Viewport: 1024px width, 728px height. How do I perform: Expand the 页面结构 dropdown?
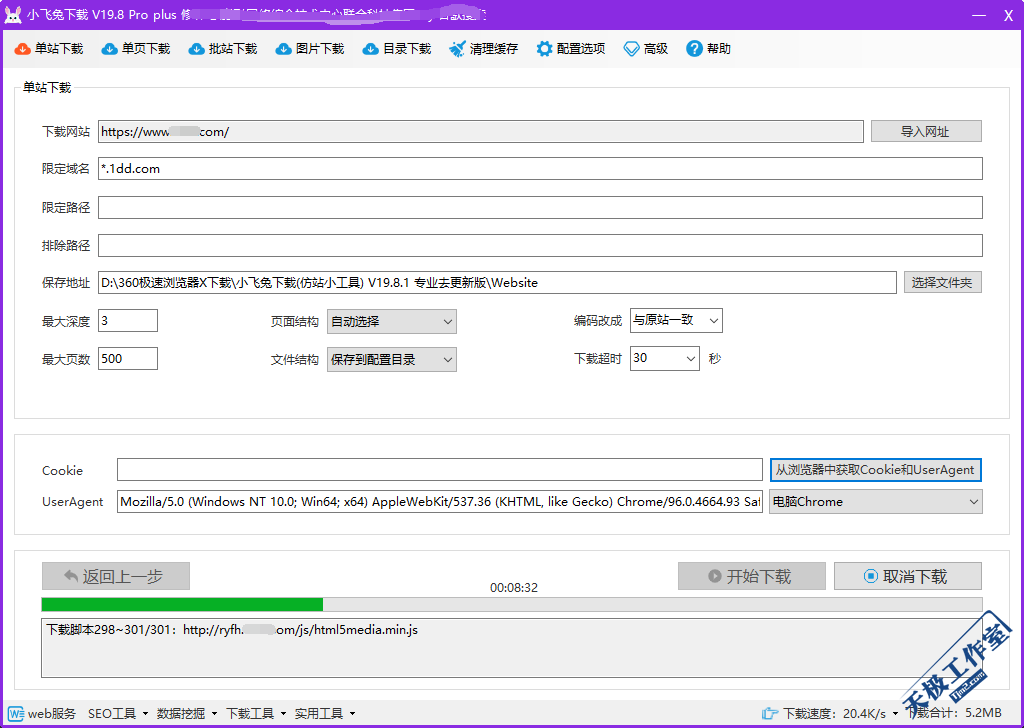pyautogui.click(x=392, y=321)
